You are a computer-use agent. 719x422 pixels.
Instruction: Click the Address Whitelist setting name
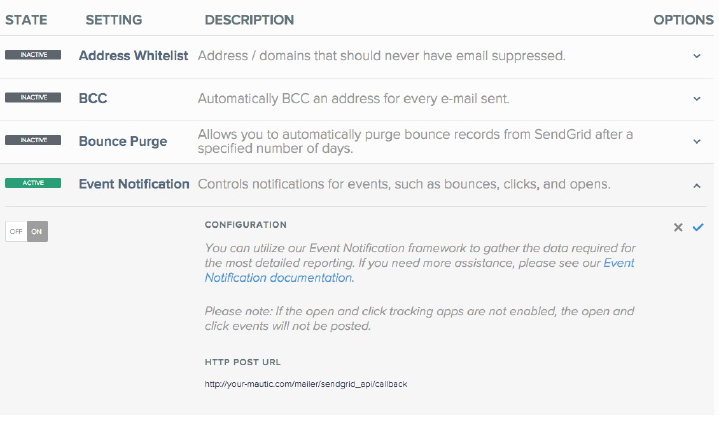coord(134,56)
